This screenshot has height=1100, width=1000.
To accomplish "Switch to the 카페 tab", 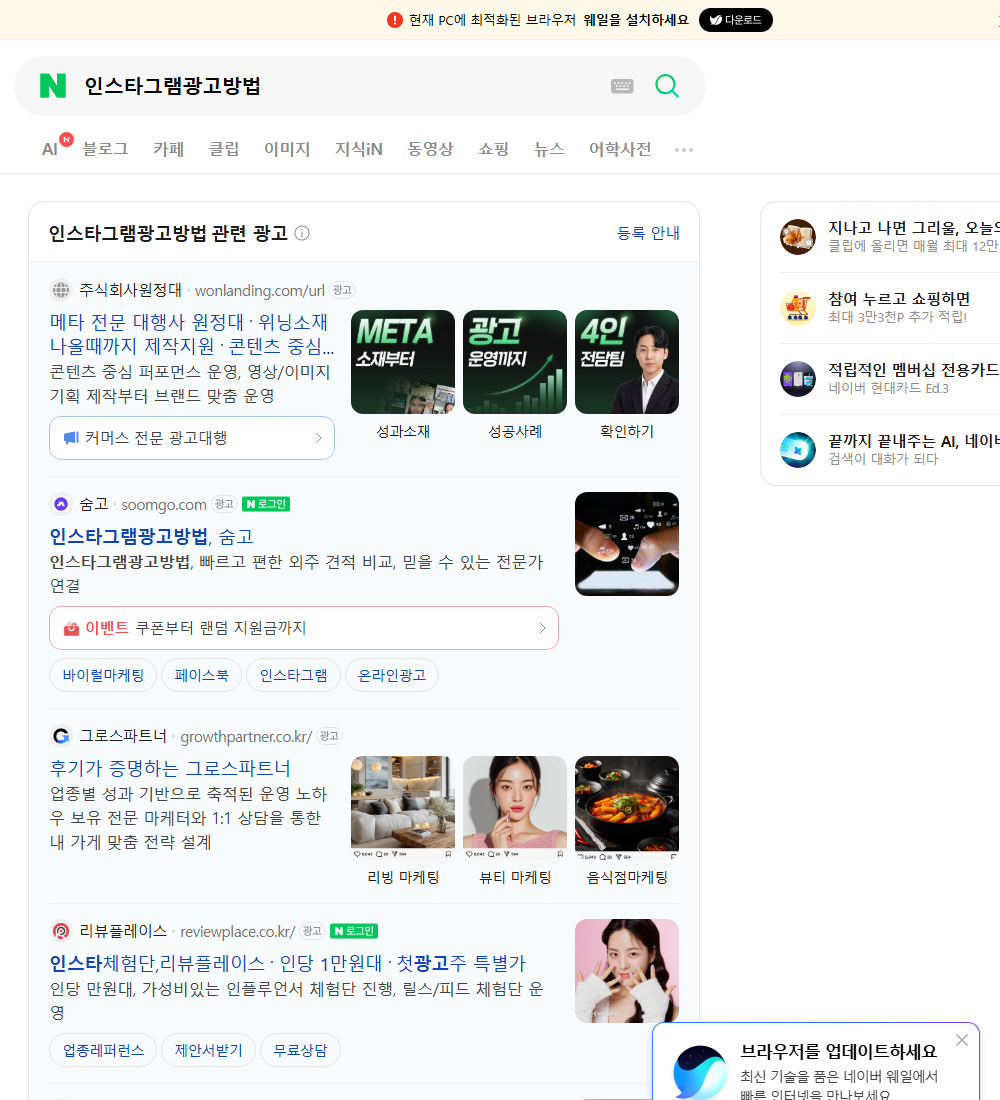I will [x=168, y=149].
